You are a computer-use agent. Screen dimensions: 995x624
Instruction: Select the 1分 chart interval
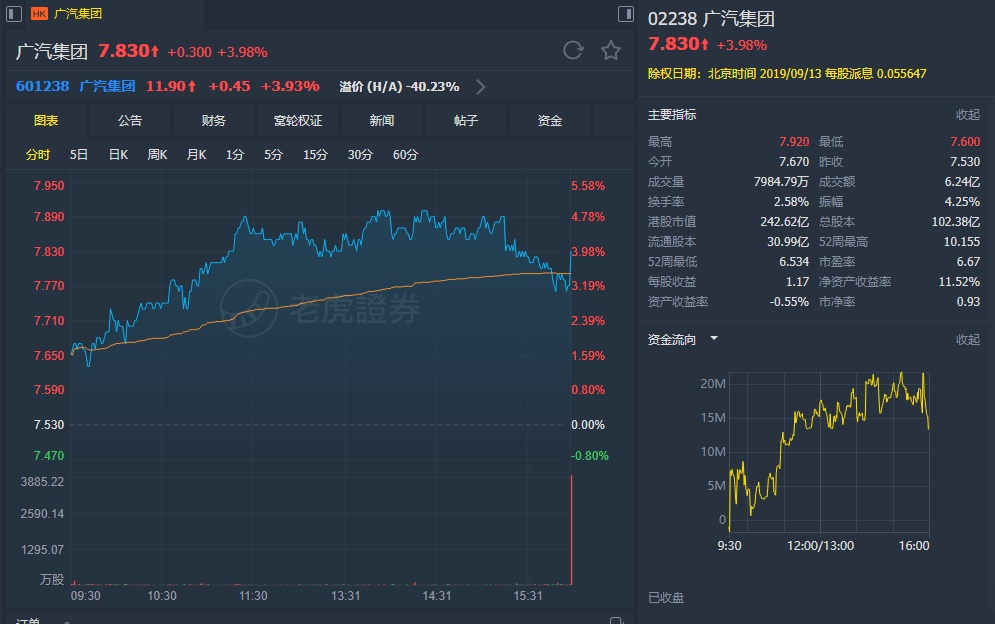pos(235,155)
